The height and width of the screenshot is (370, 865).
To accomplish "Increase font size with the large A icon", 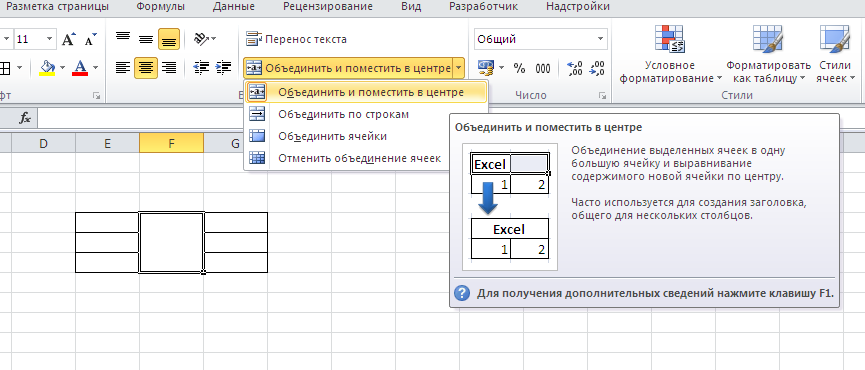I will point(68,40).
